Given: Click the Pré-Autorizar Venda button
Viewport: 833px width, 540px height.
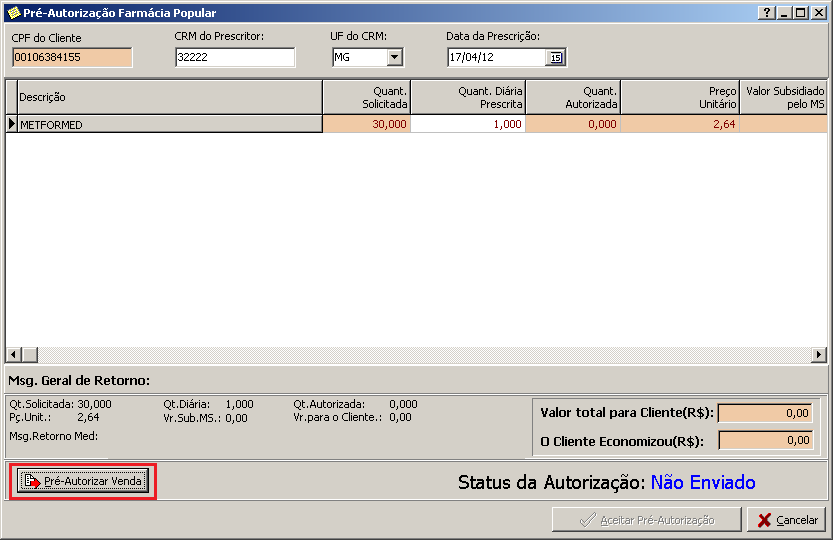Looking at the screenshot, I should coord(83,481).
